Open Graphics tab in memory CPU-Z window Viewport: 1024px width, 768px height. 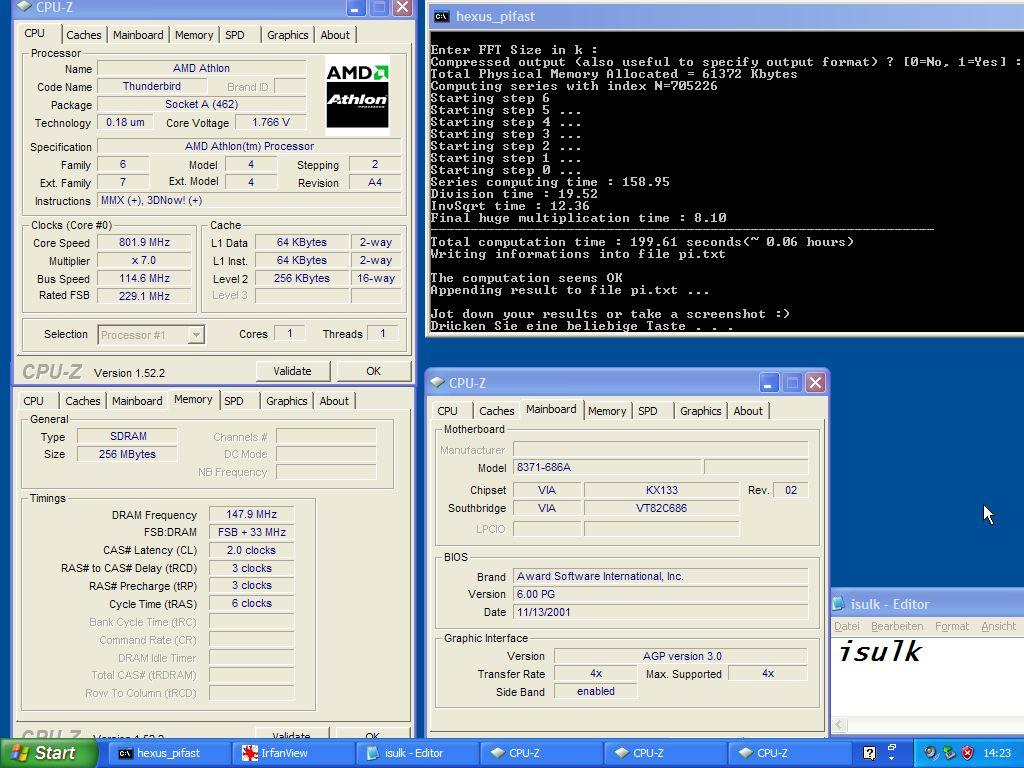coord(287,401)
